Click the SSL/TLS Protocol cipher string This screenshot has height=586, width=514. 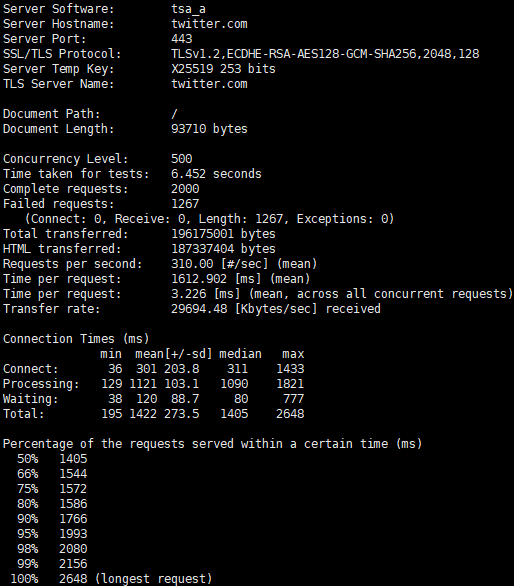[x=325, y=54]
